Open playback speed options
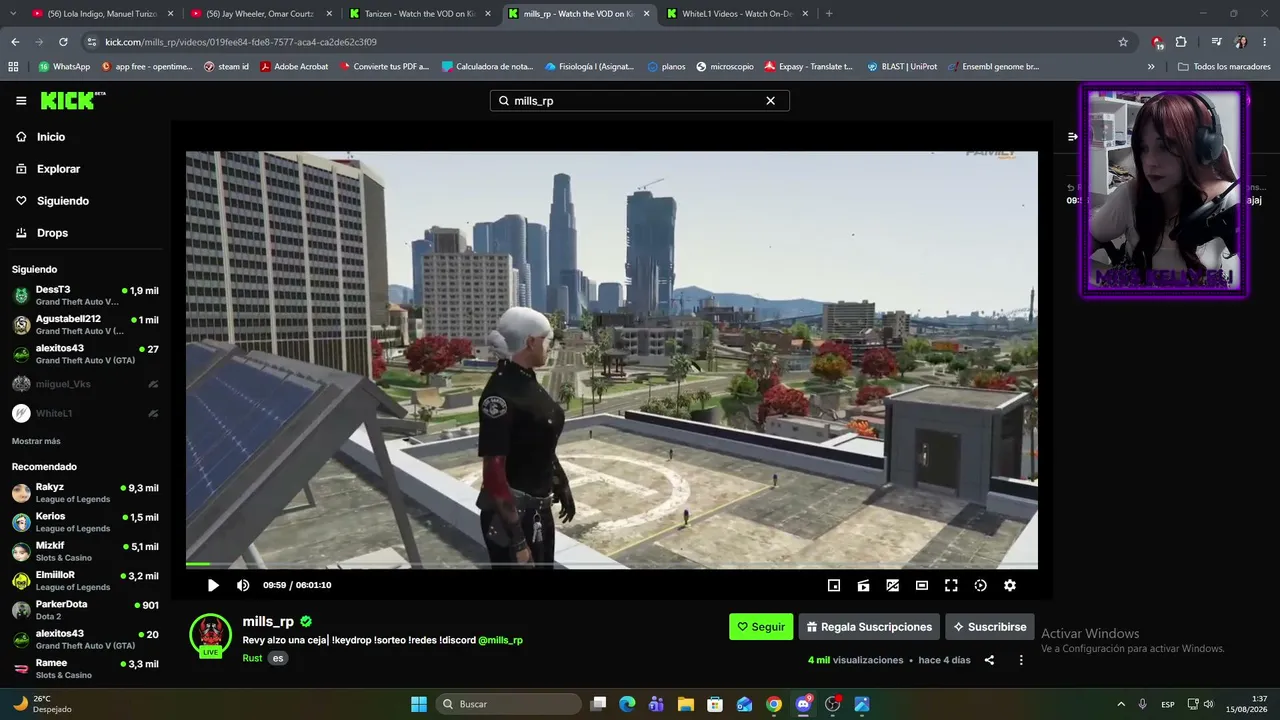 point(980,585)
